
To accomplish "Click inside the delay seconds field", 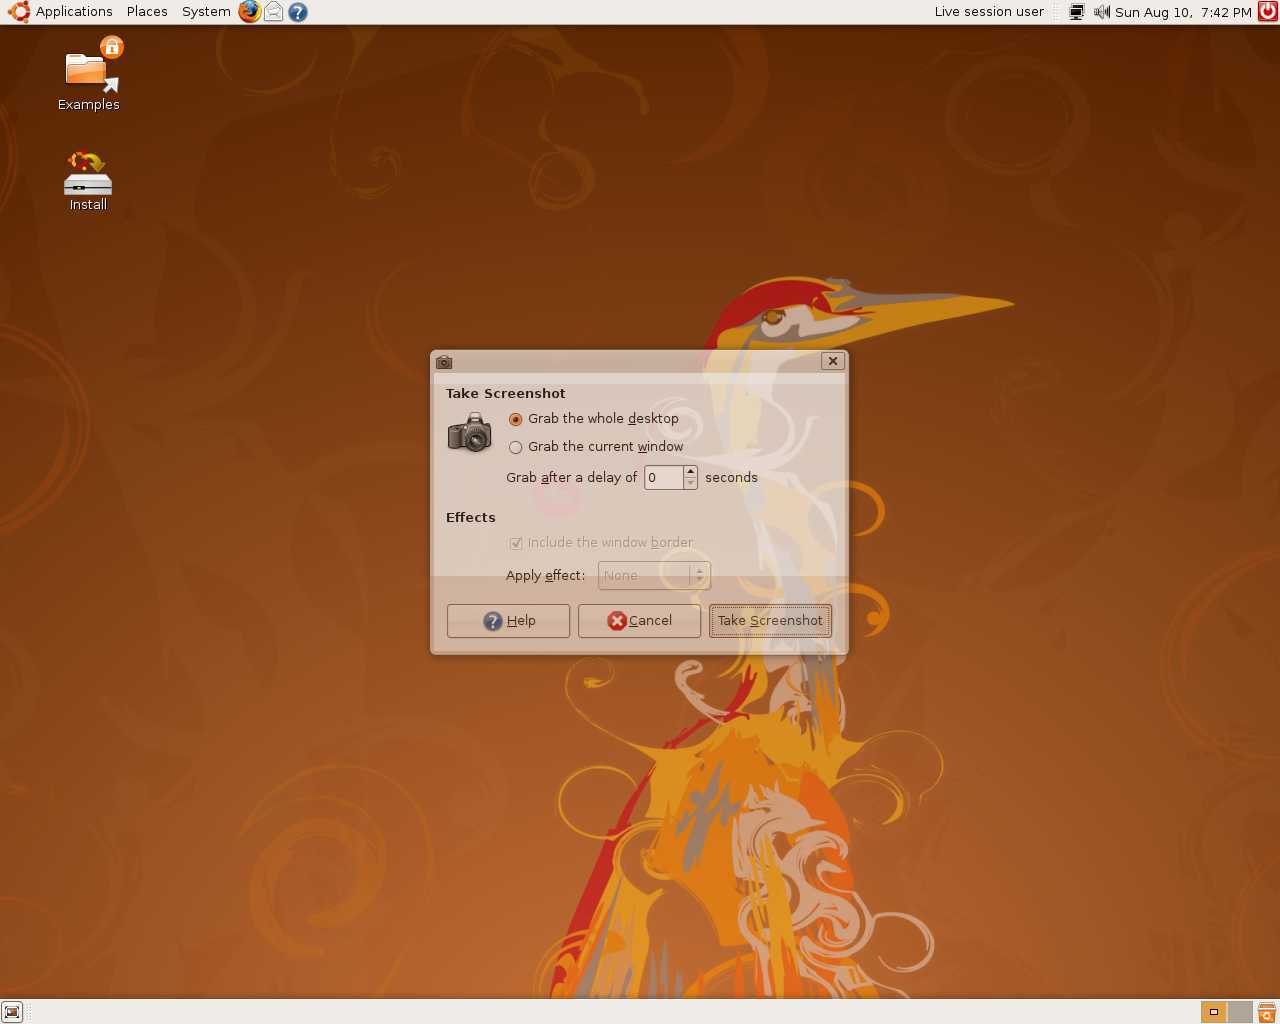I will 663,477.
